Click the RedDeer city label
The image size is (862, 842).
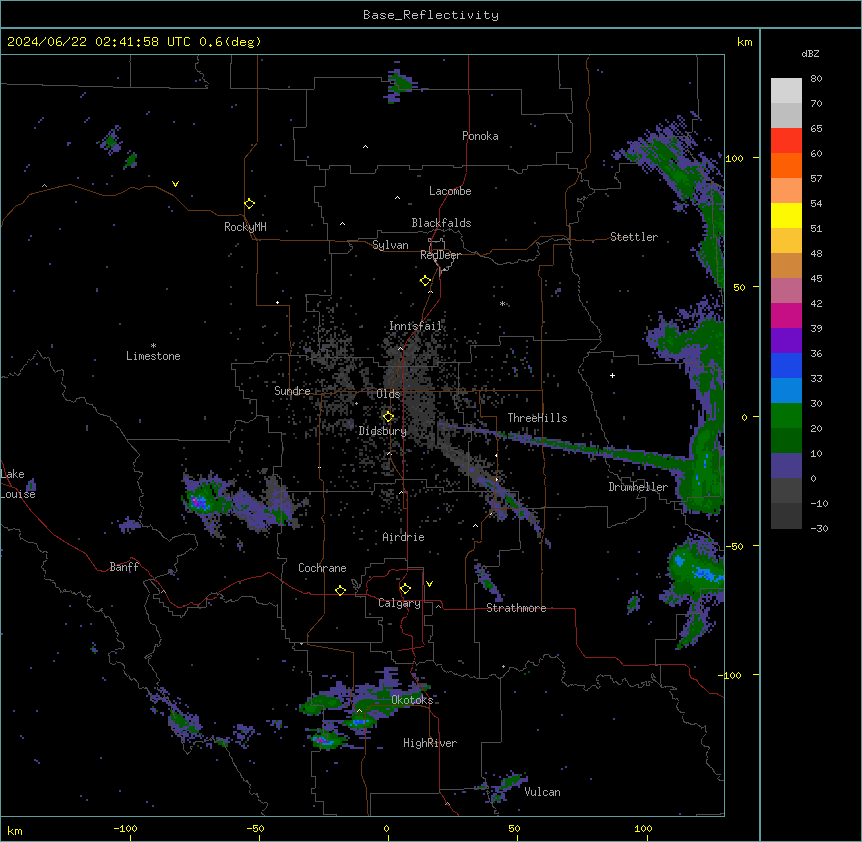coord(440,255)
